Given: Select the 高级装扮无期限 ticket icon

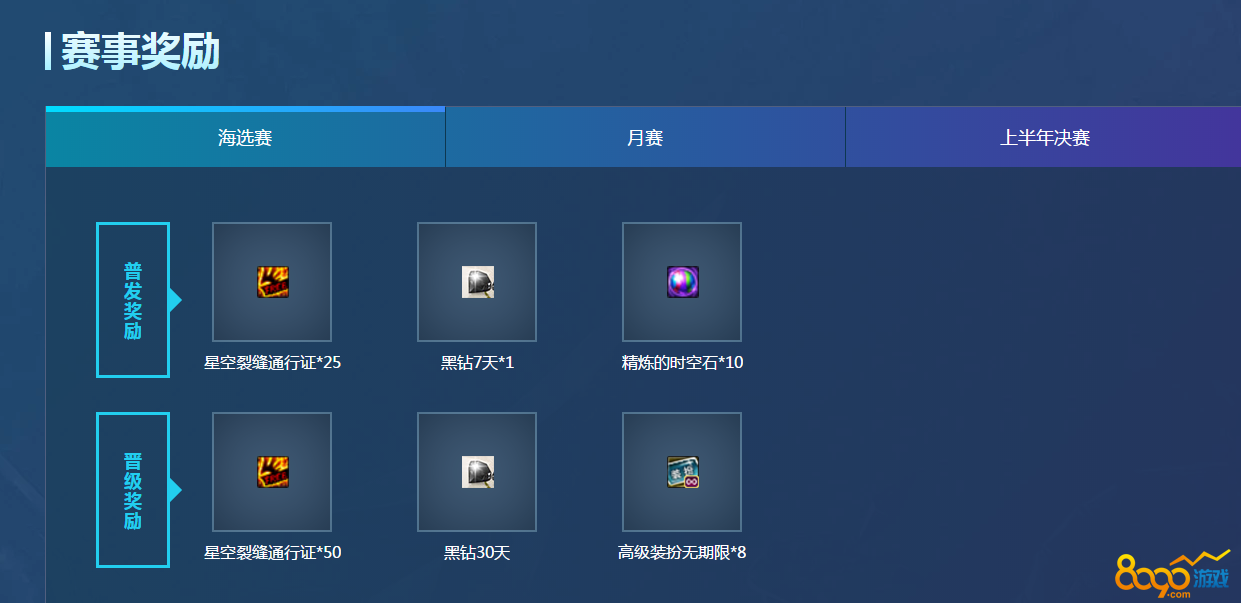Looking at the screenshot, I should point(682,472).
